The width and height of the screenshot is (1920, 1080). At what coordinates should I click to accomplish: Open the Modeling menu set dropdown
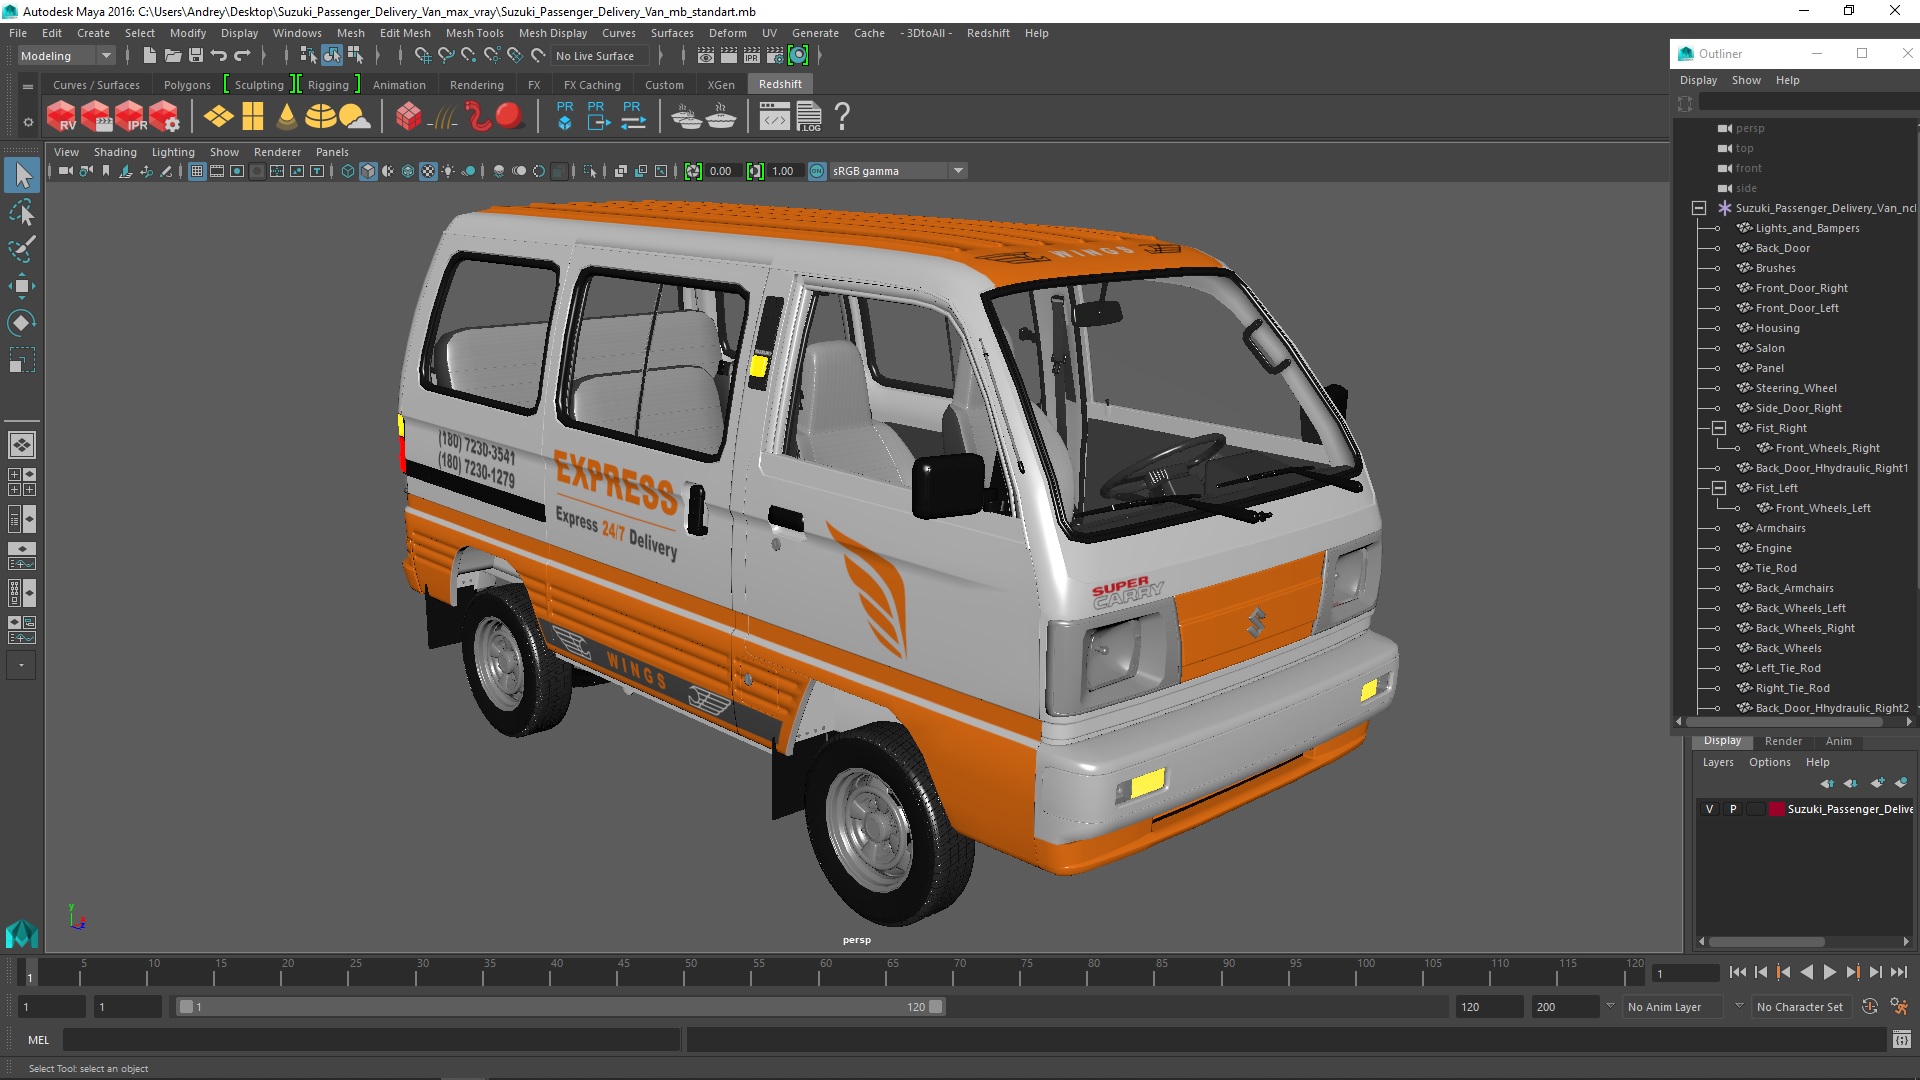66,56
